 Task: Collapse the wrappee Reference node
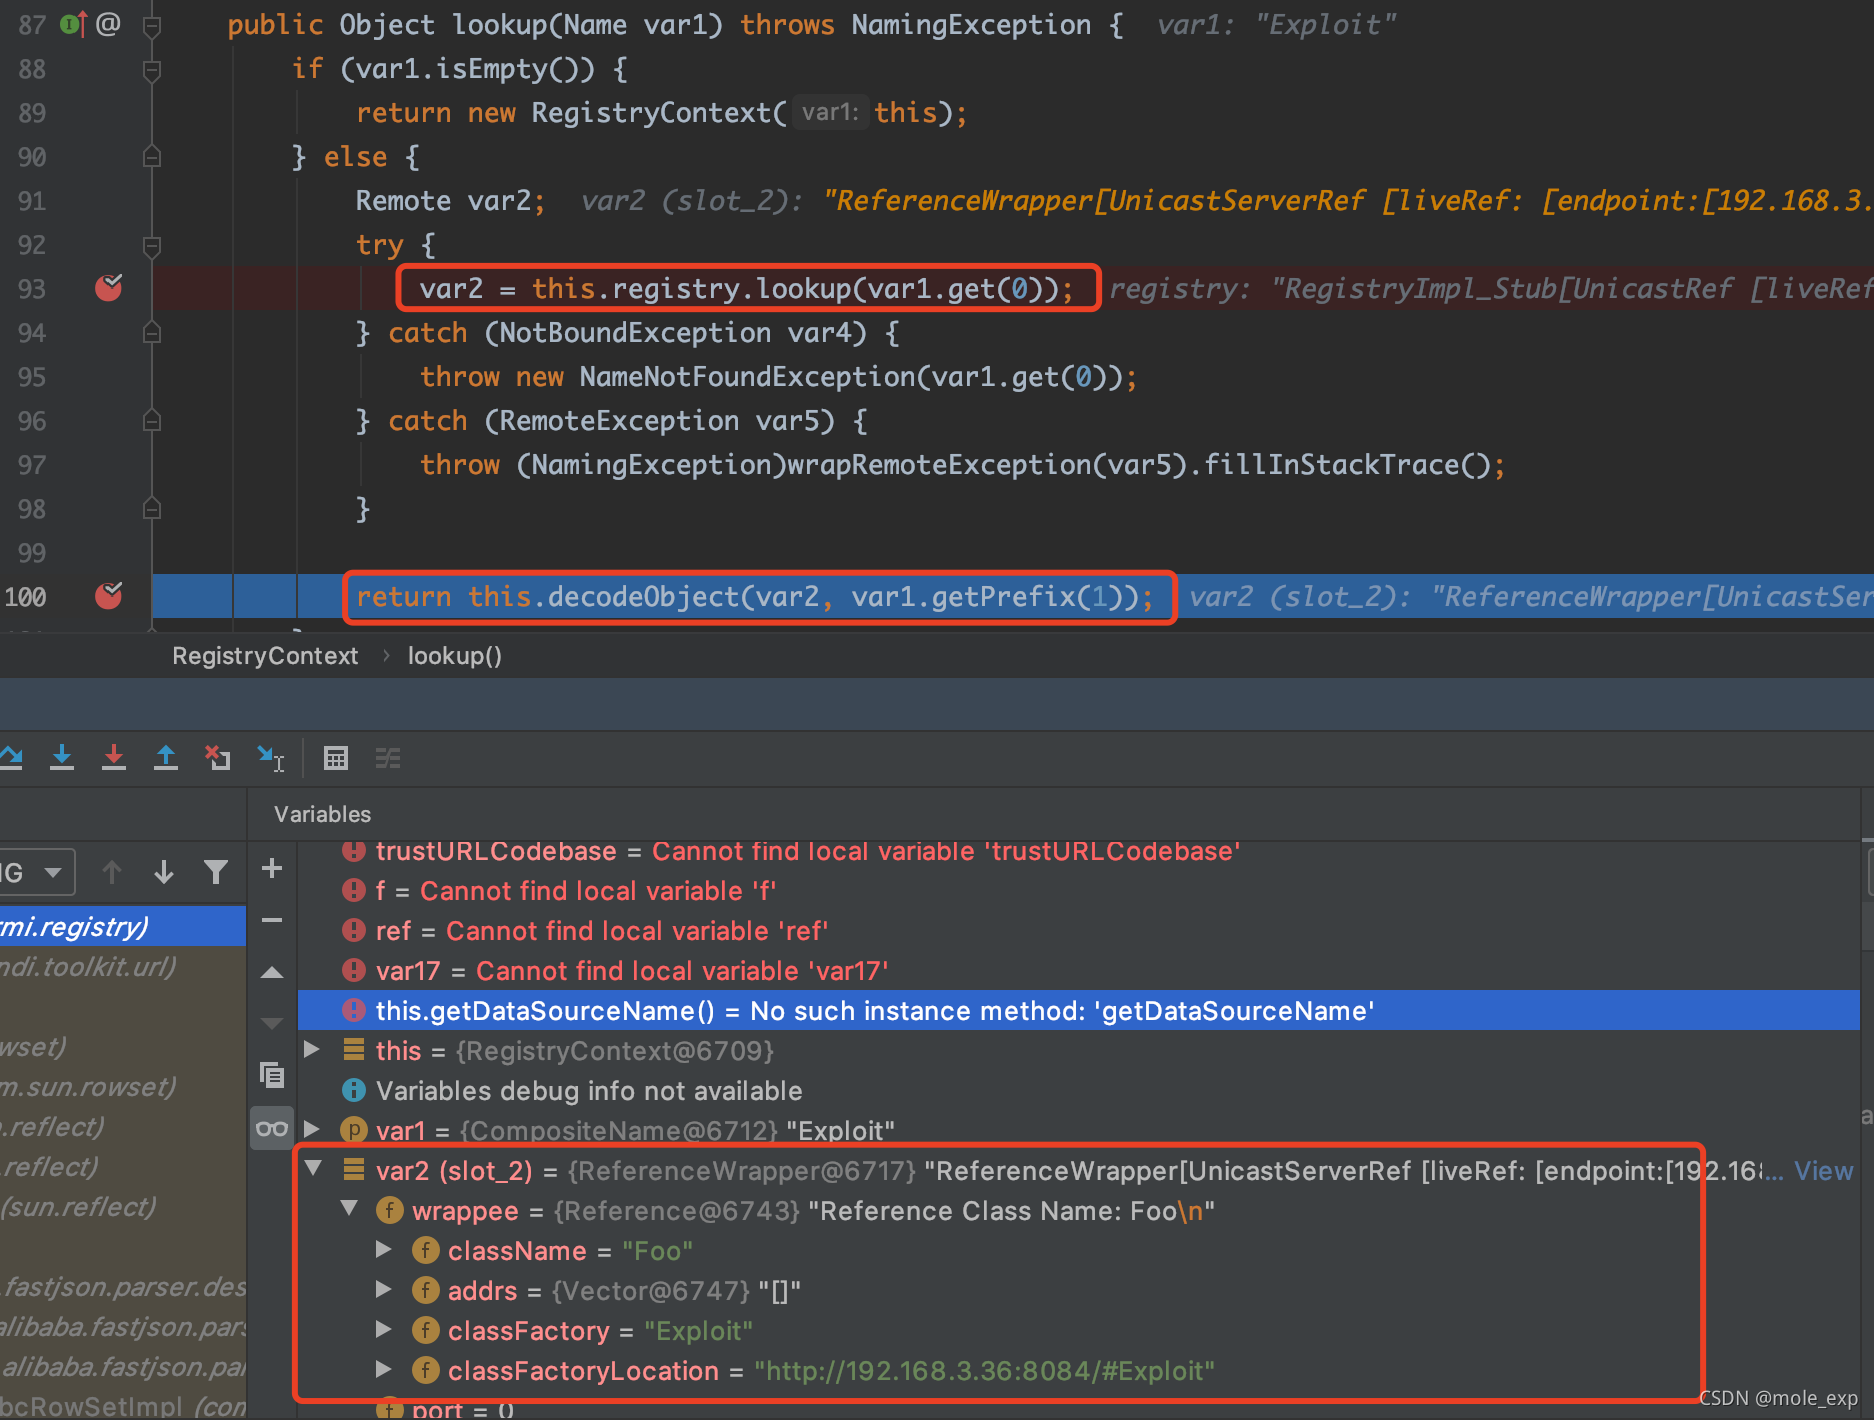[349, 1209]
